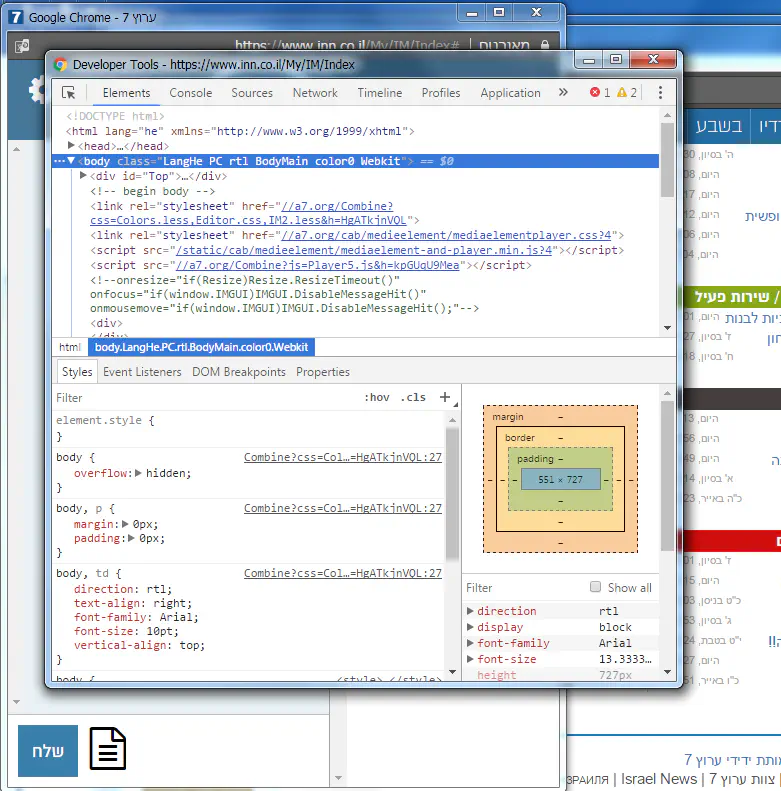
Task: Click the 551 × 727 content box
Action: [560, 480]
